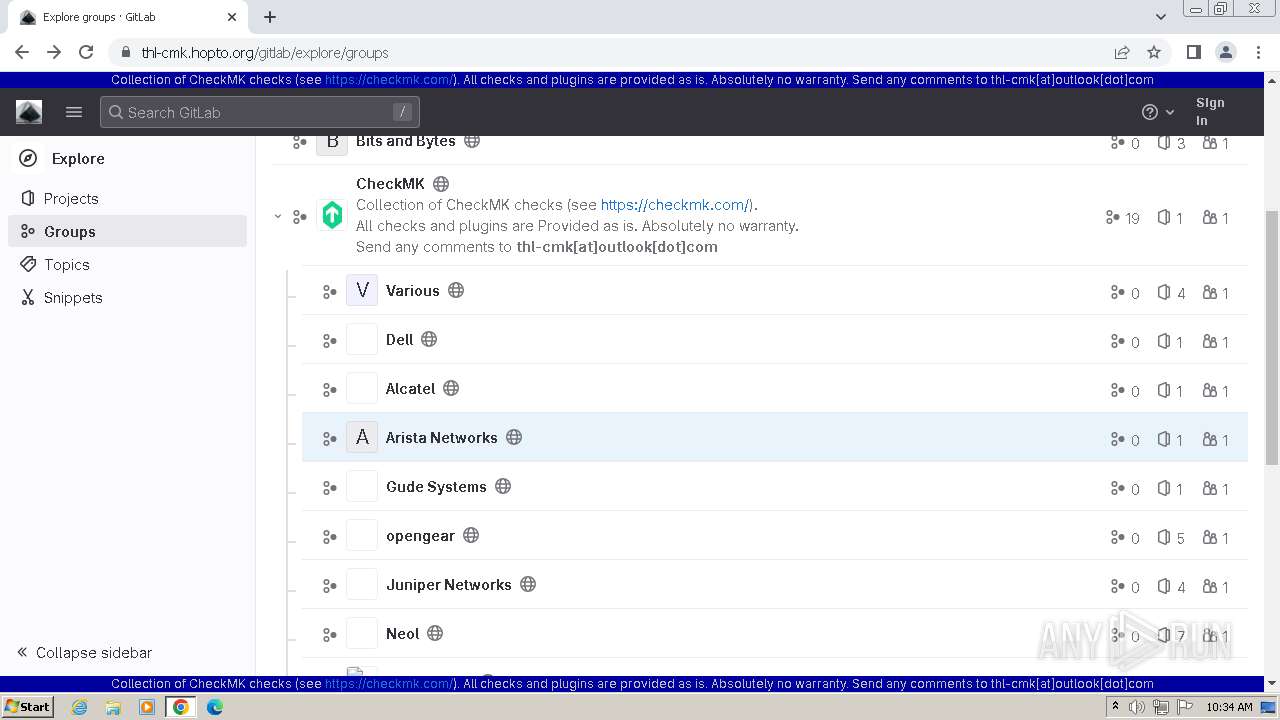1280x720 pixels.
Task: Click the subgroup tree icon in opengear row
Action: [329, 537]
